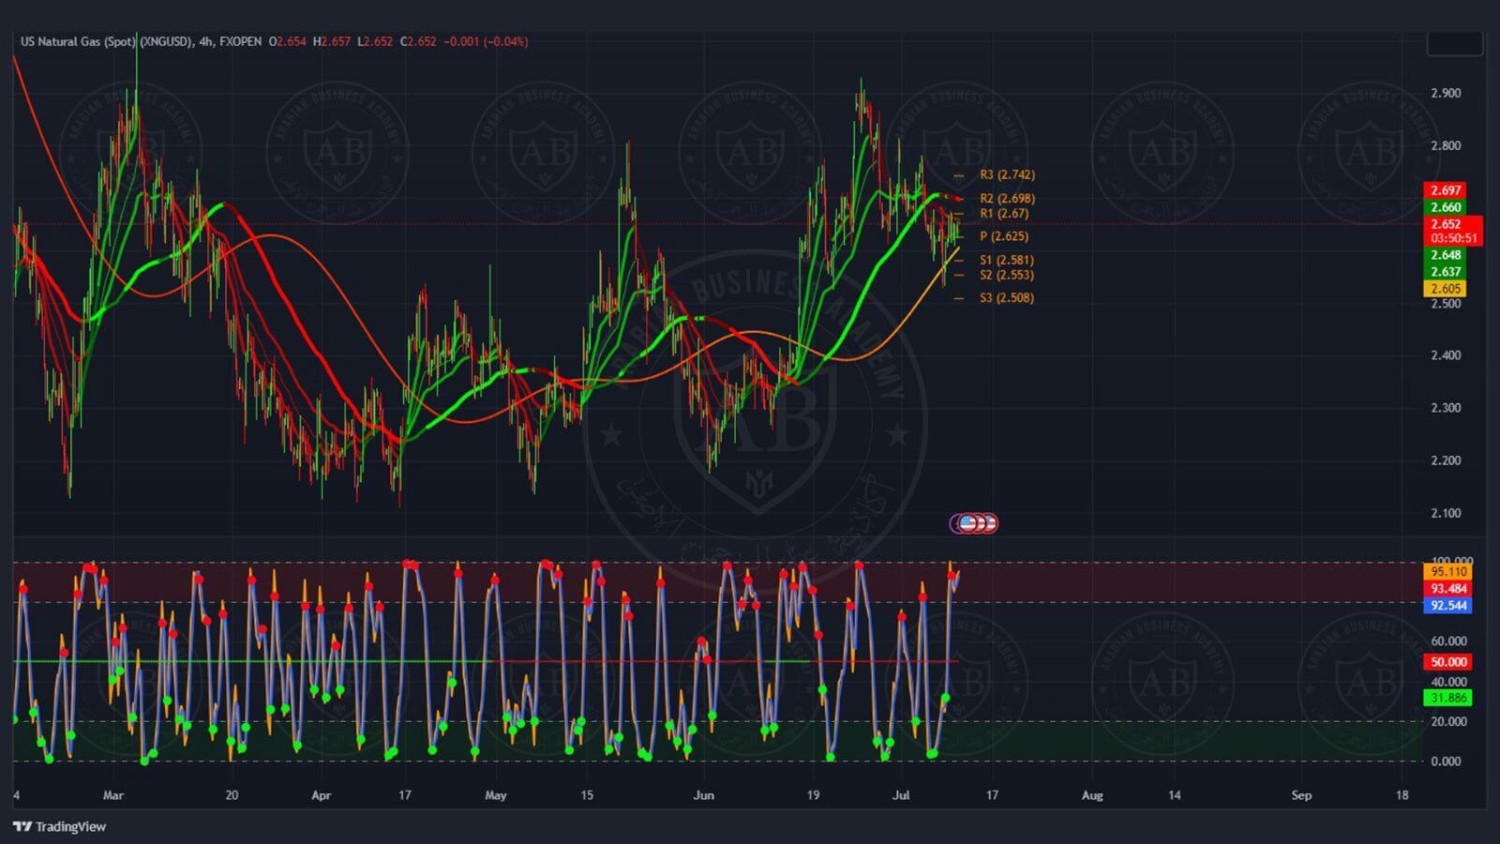Click the May label on time axis

point(496,796)
